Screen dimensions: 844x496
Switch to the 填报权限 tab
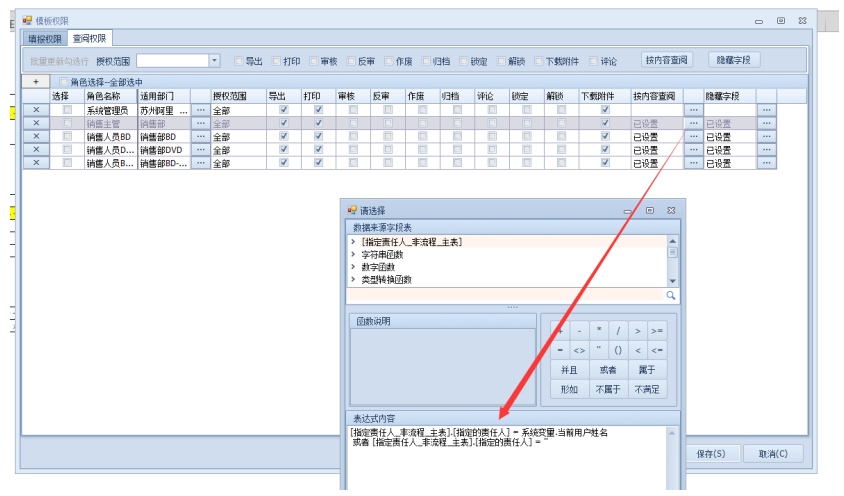45,39
